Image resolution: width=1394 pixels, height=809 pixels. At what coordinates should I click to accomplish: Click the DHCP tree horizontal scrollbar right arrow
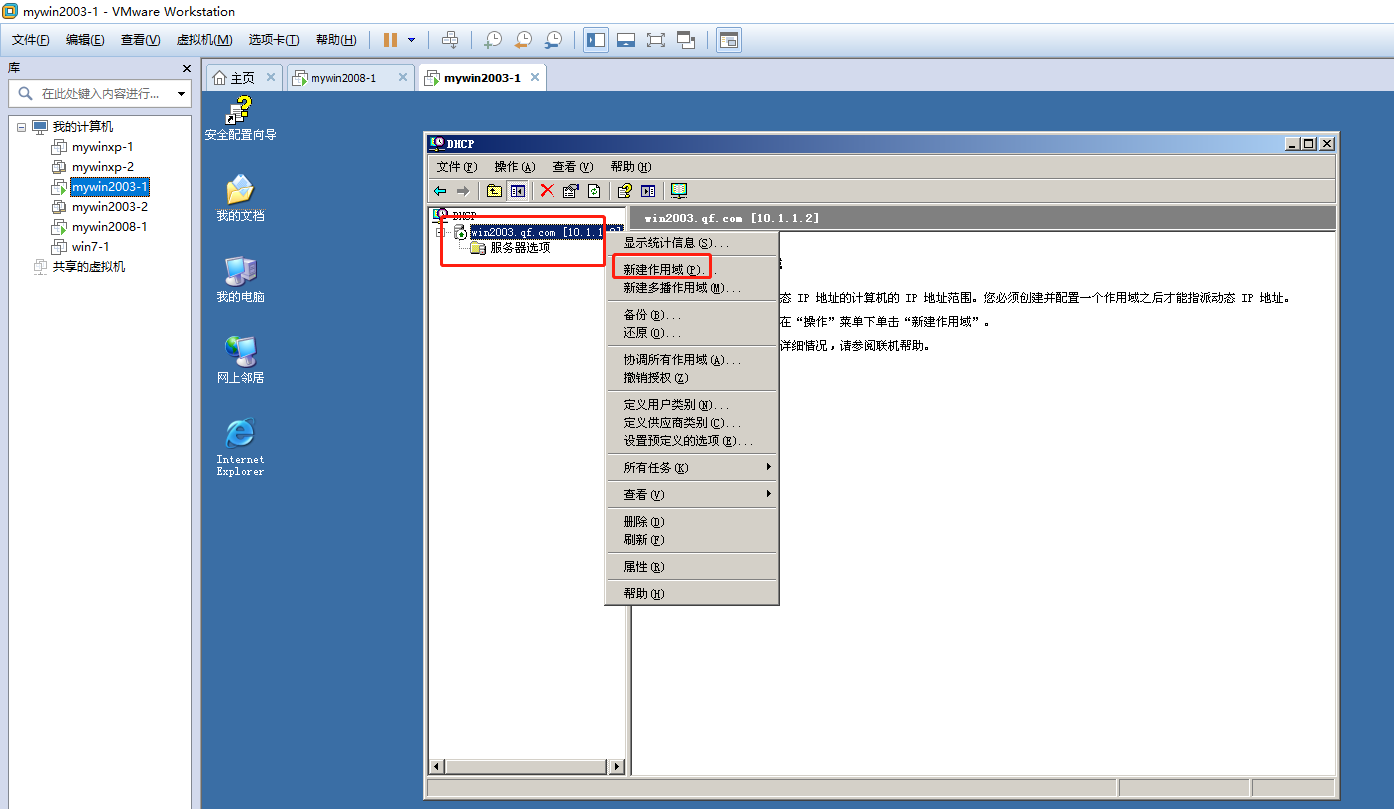[x=617, y=767]
